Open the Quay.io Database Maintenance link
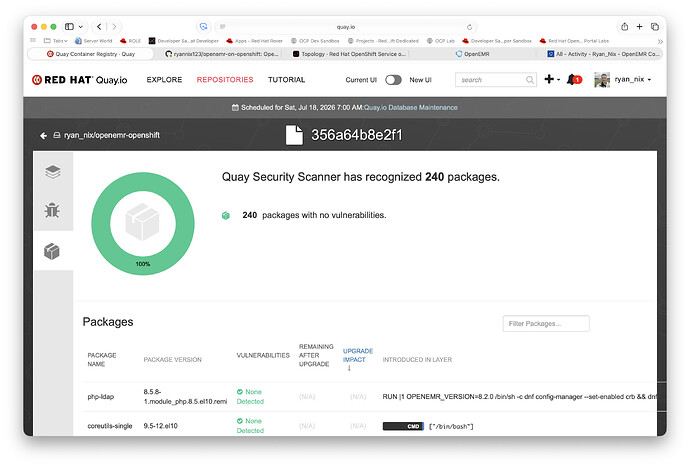The height and width of the screenshot is (467, 690). pos(410,107)
